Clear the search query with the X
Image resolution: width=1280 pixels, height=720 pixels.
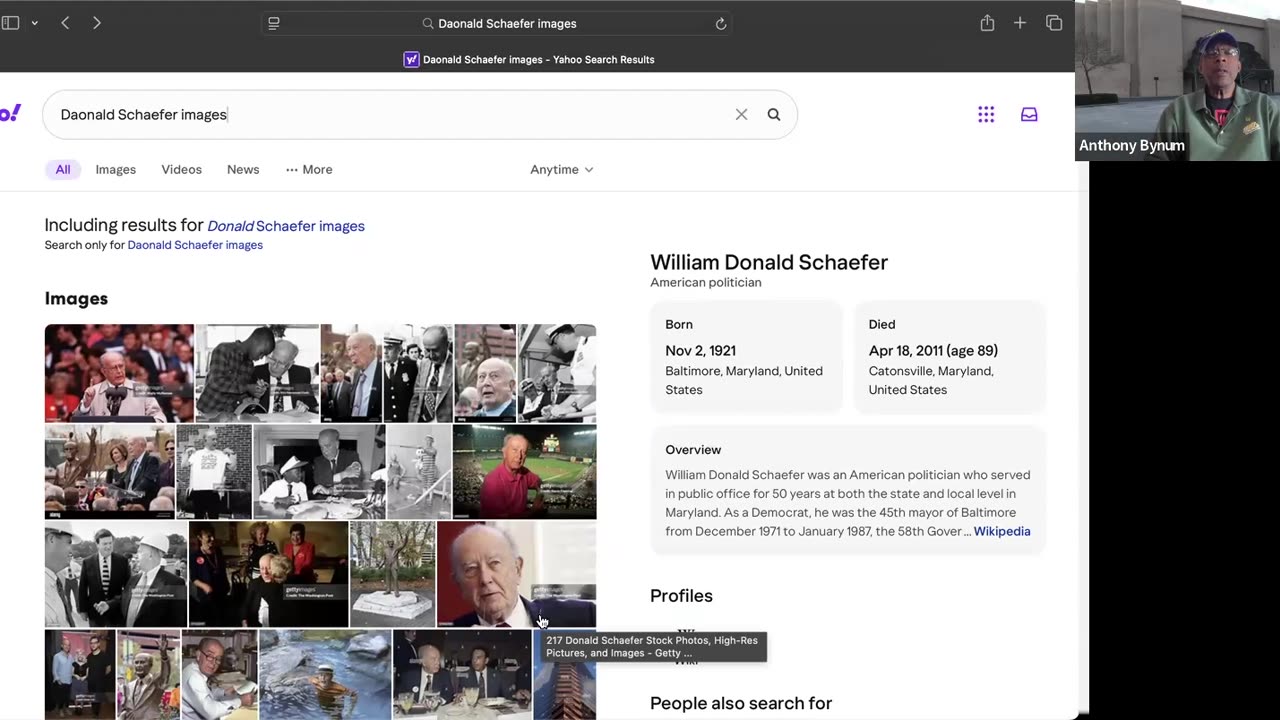pyautogui.click(x=741, y=114)
